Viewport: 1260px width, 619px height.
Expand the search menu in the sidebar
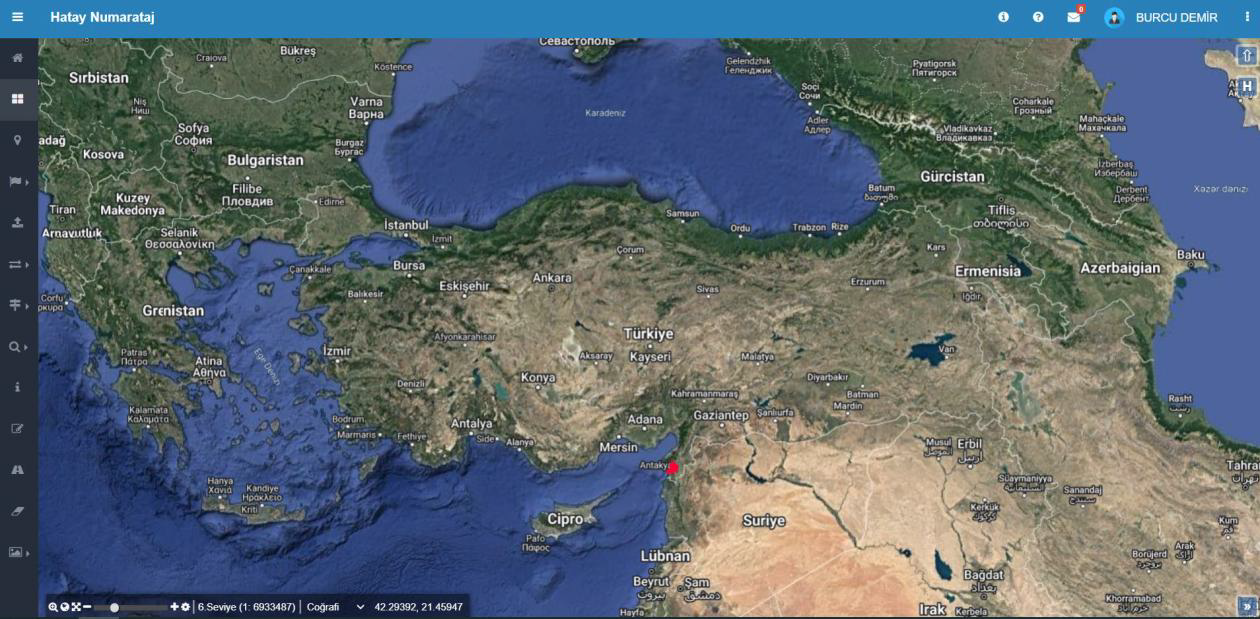(x=17, y=346)
